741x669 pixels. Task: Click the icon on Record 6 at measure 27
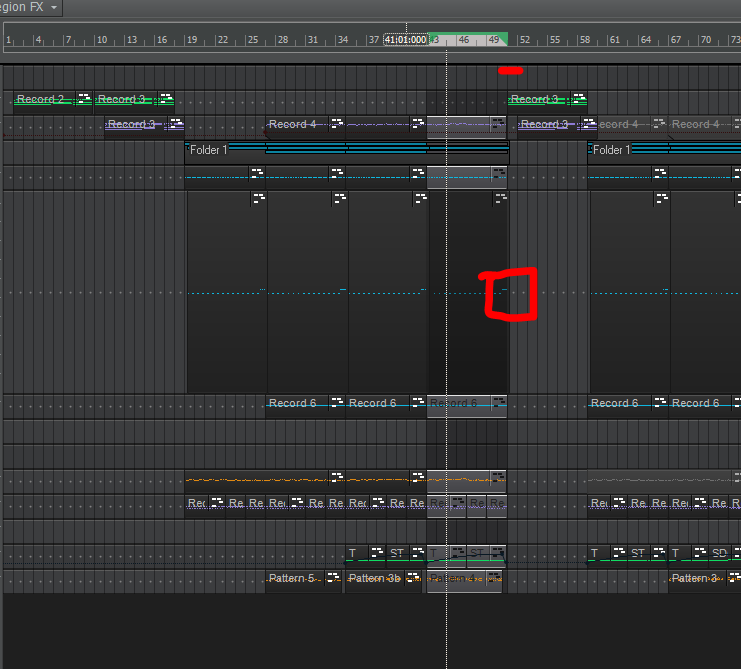(337, 403)
